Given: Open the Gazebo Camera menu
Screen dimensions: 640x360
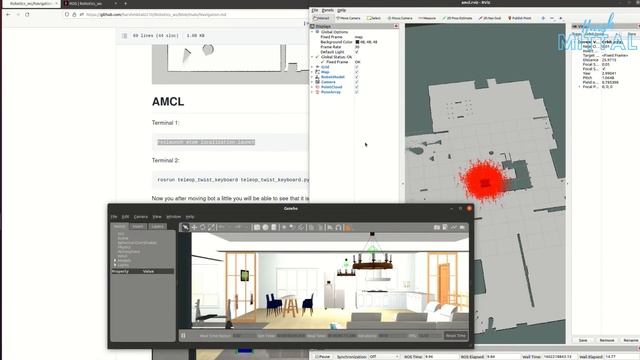Looking at the screenshot, I should pos(140,217).
